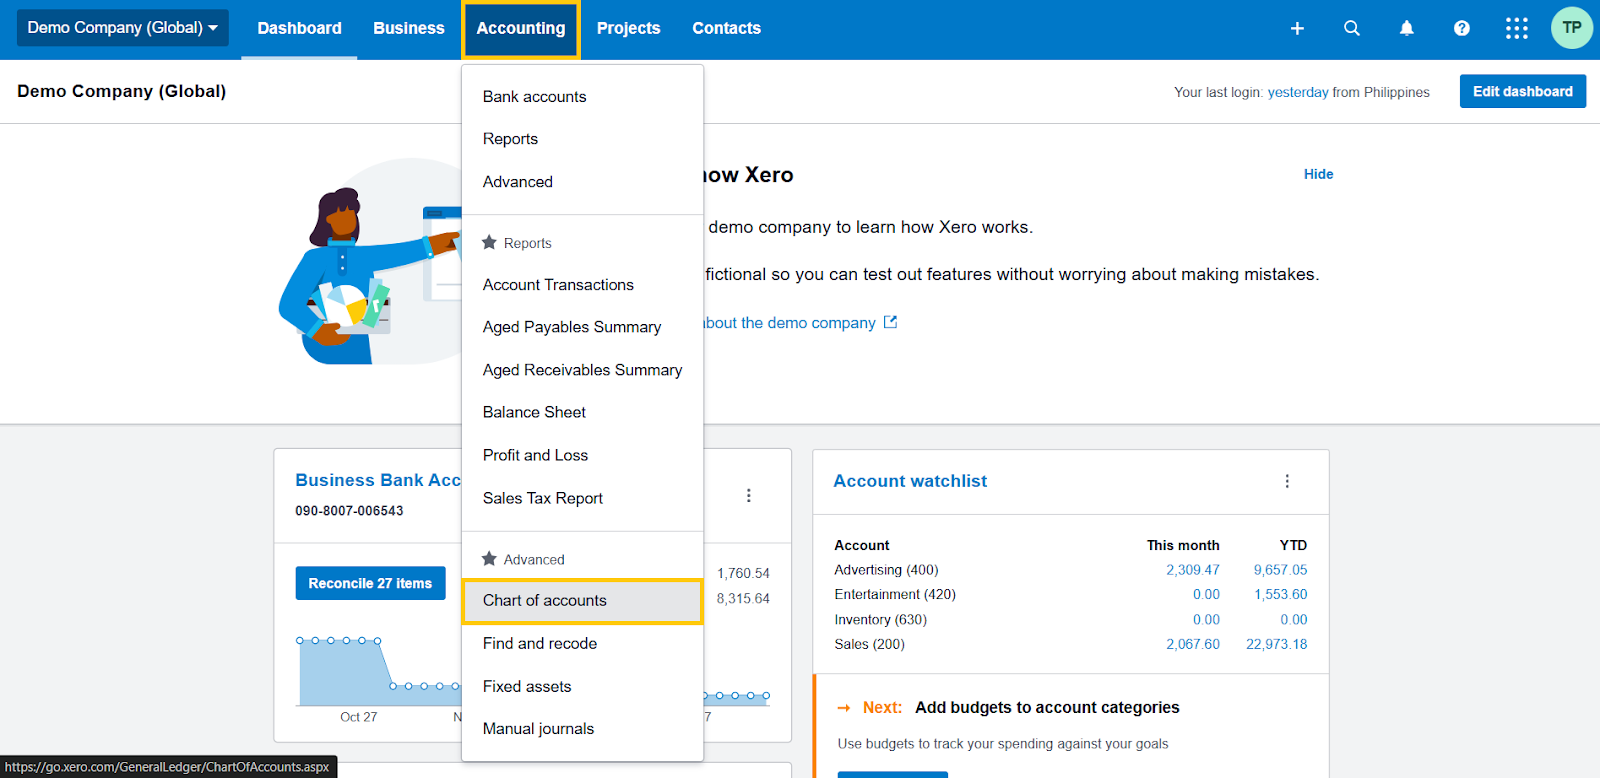This screenshot has height=778, width=1600.
Task: Open the Account watchlist title link
Action: tap(910, 481)
